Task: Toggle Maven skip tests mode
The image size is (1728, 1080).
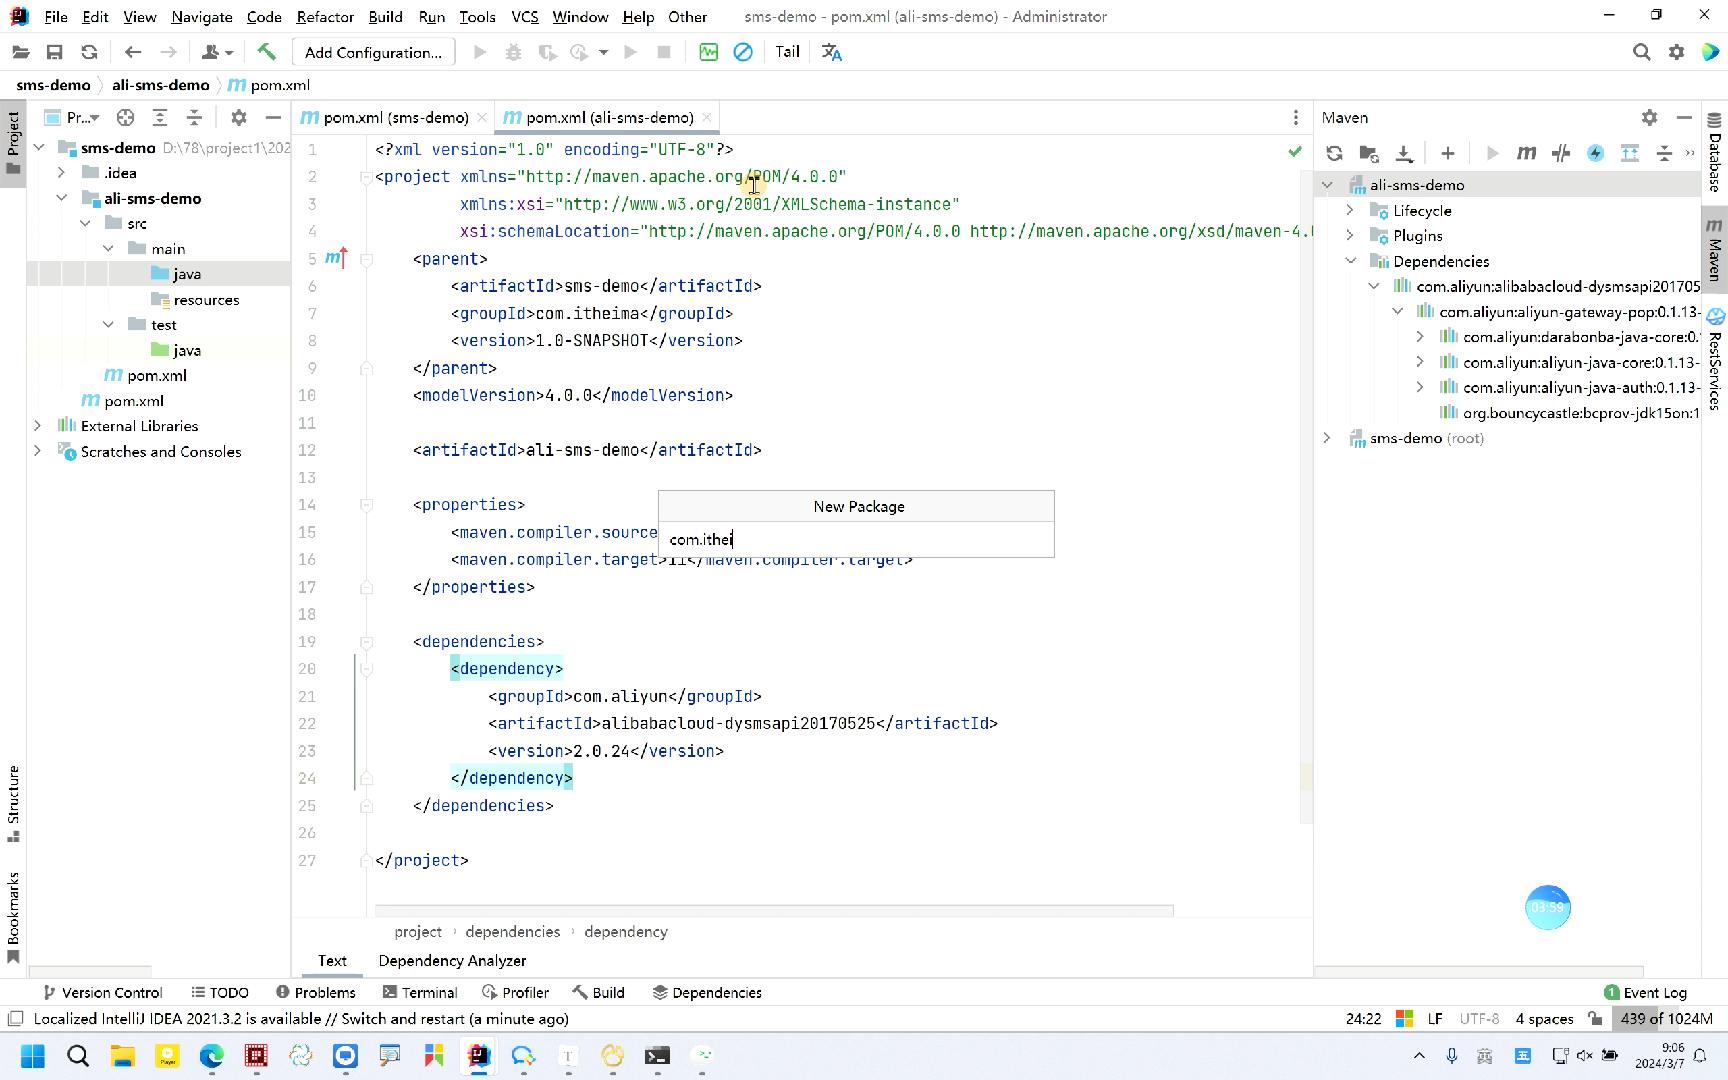Action: (x=1595, y=153)
